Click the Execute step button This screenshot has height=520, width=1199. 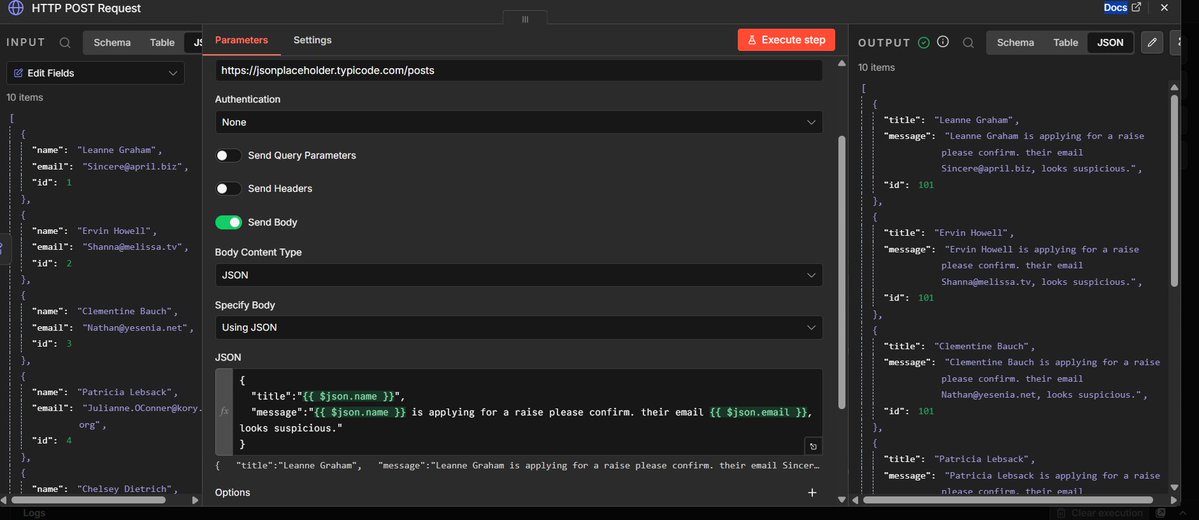[x=786, y=40]
